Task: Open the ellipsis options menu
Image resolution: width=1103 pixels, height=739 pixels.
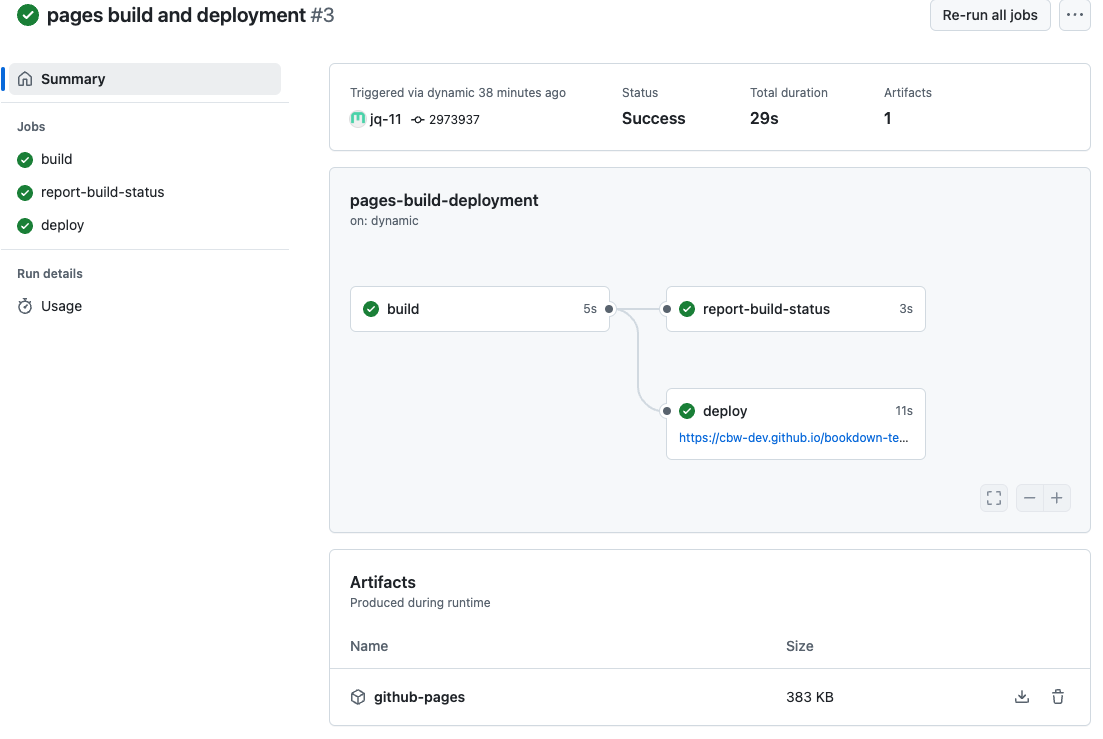Action: [1074, 15]
